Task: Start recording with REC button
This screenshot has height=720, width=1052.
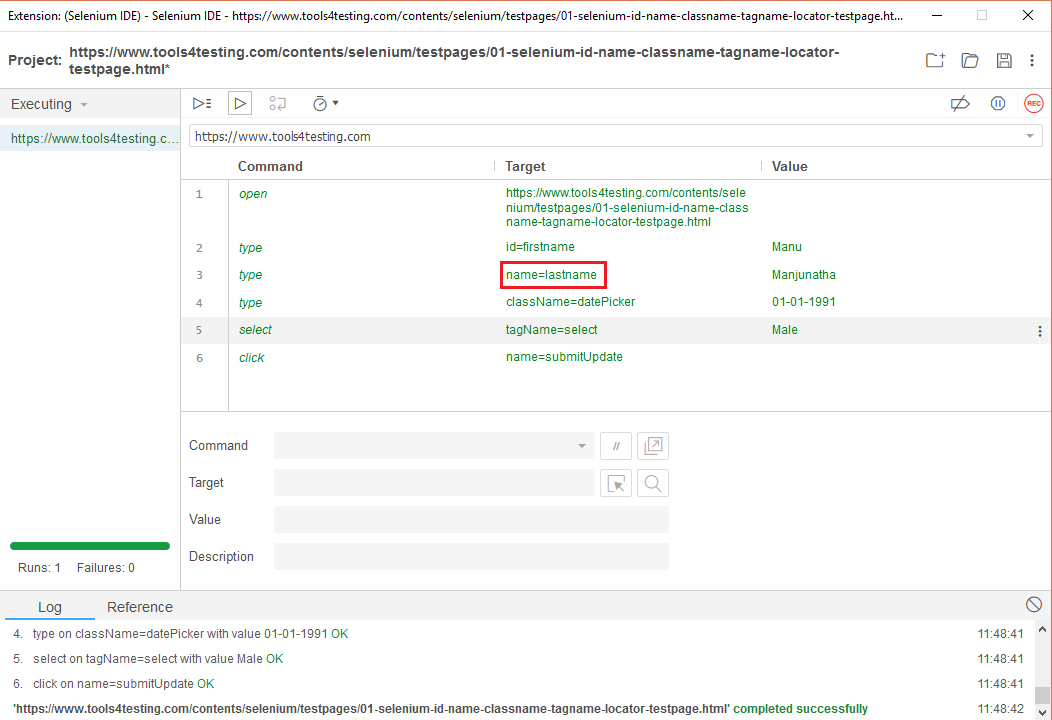Action: tap(1034, 103)
